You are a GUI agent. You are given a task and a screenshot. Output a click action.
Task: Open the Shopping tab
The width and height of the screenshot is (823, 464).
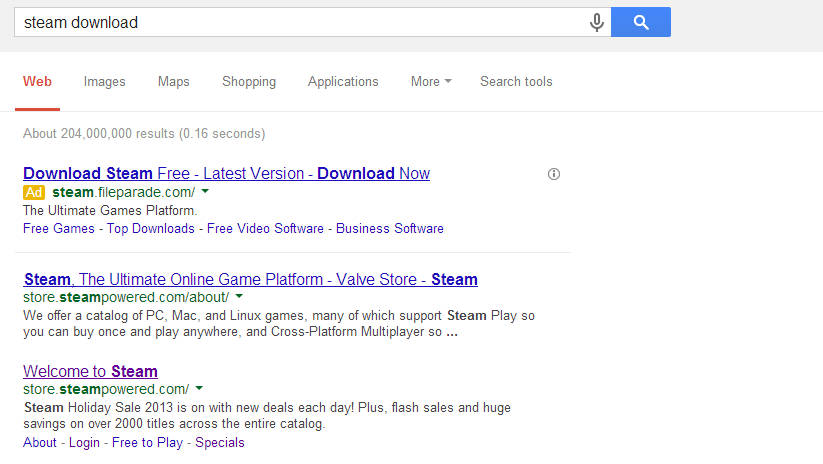pos(249,82)
